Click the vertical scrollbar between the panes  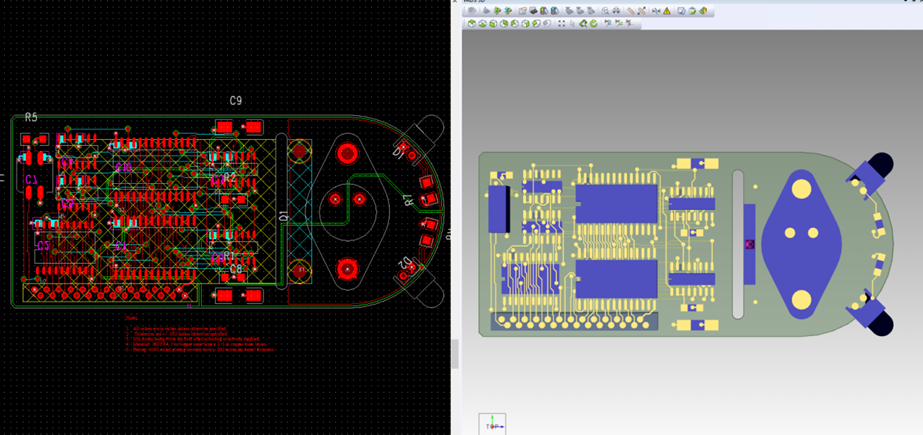(454, 354)
